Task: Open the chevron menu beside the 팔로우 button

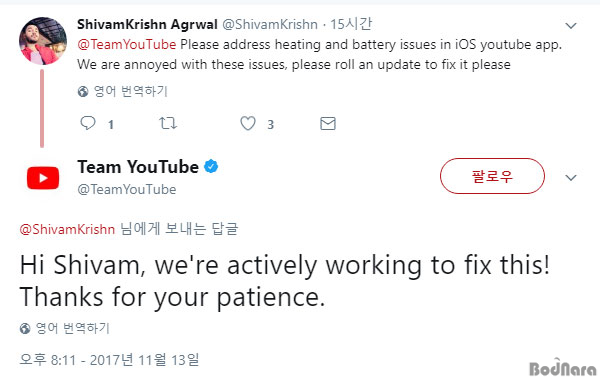Action: point(571,178)
